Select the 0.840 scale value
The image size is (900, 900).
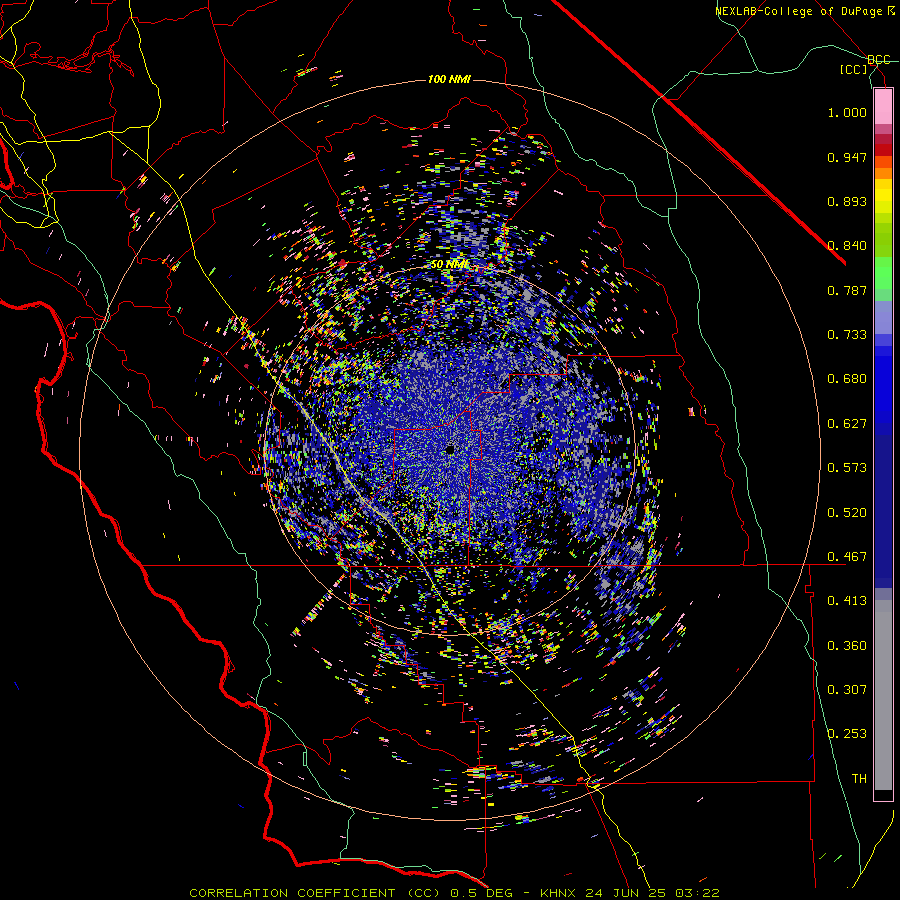coord(847,246)
